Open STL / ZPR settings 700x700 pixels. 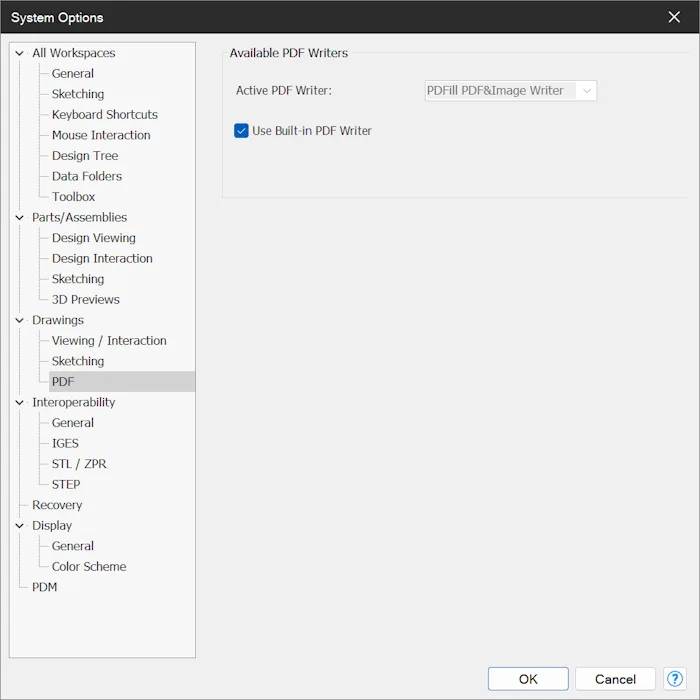79,463
